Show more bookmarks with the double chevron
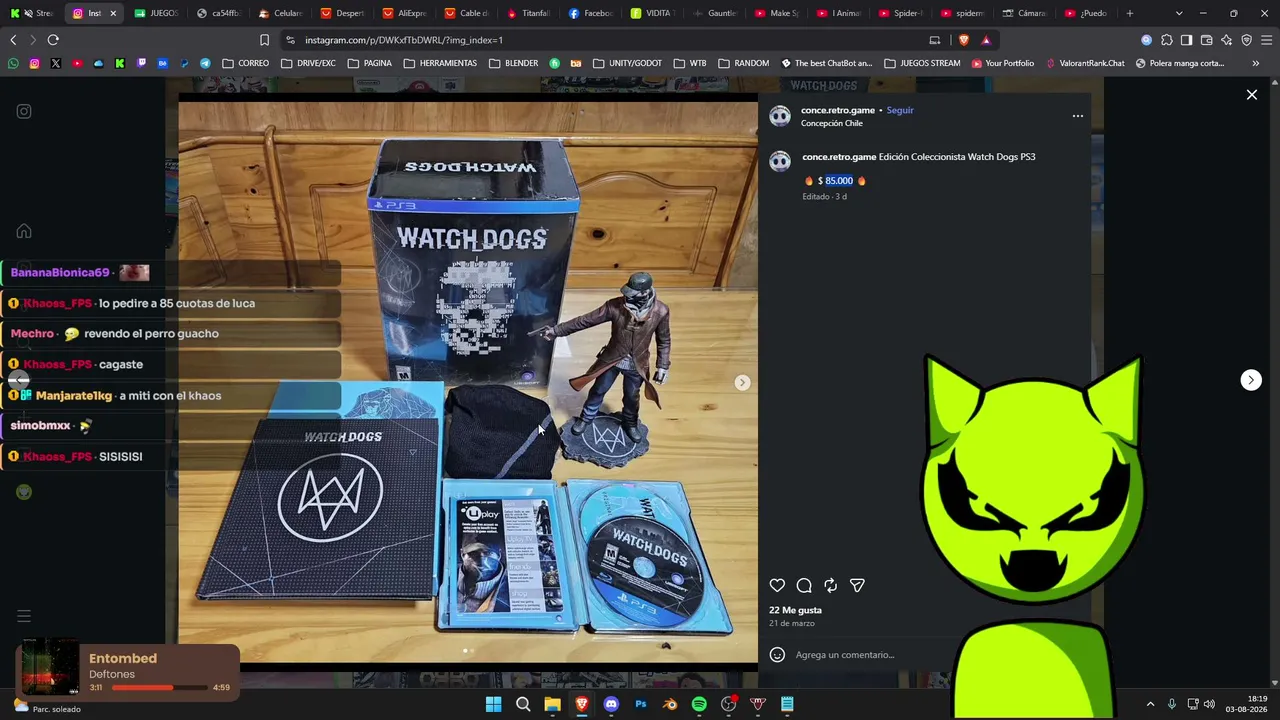 [1256, 63]
